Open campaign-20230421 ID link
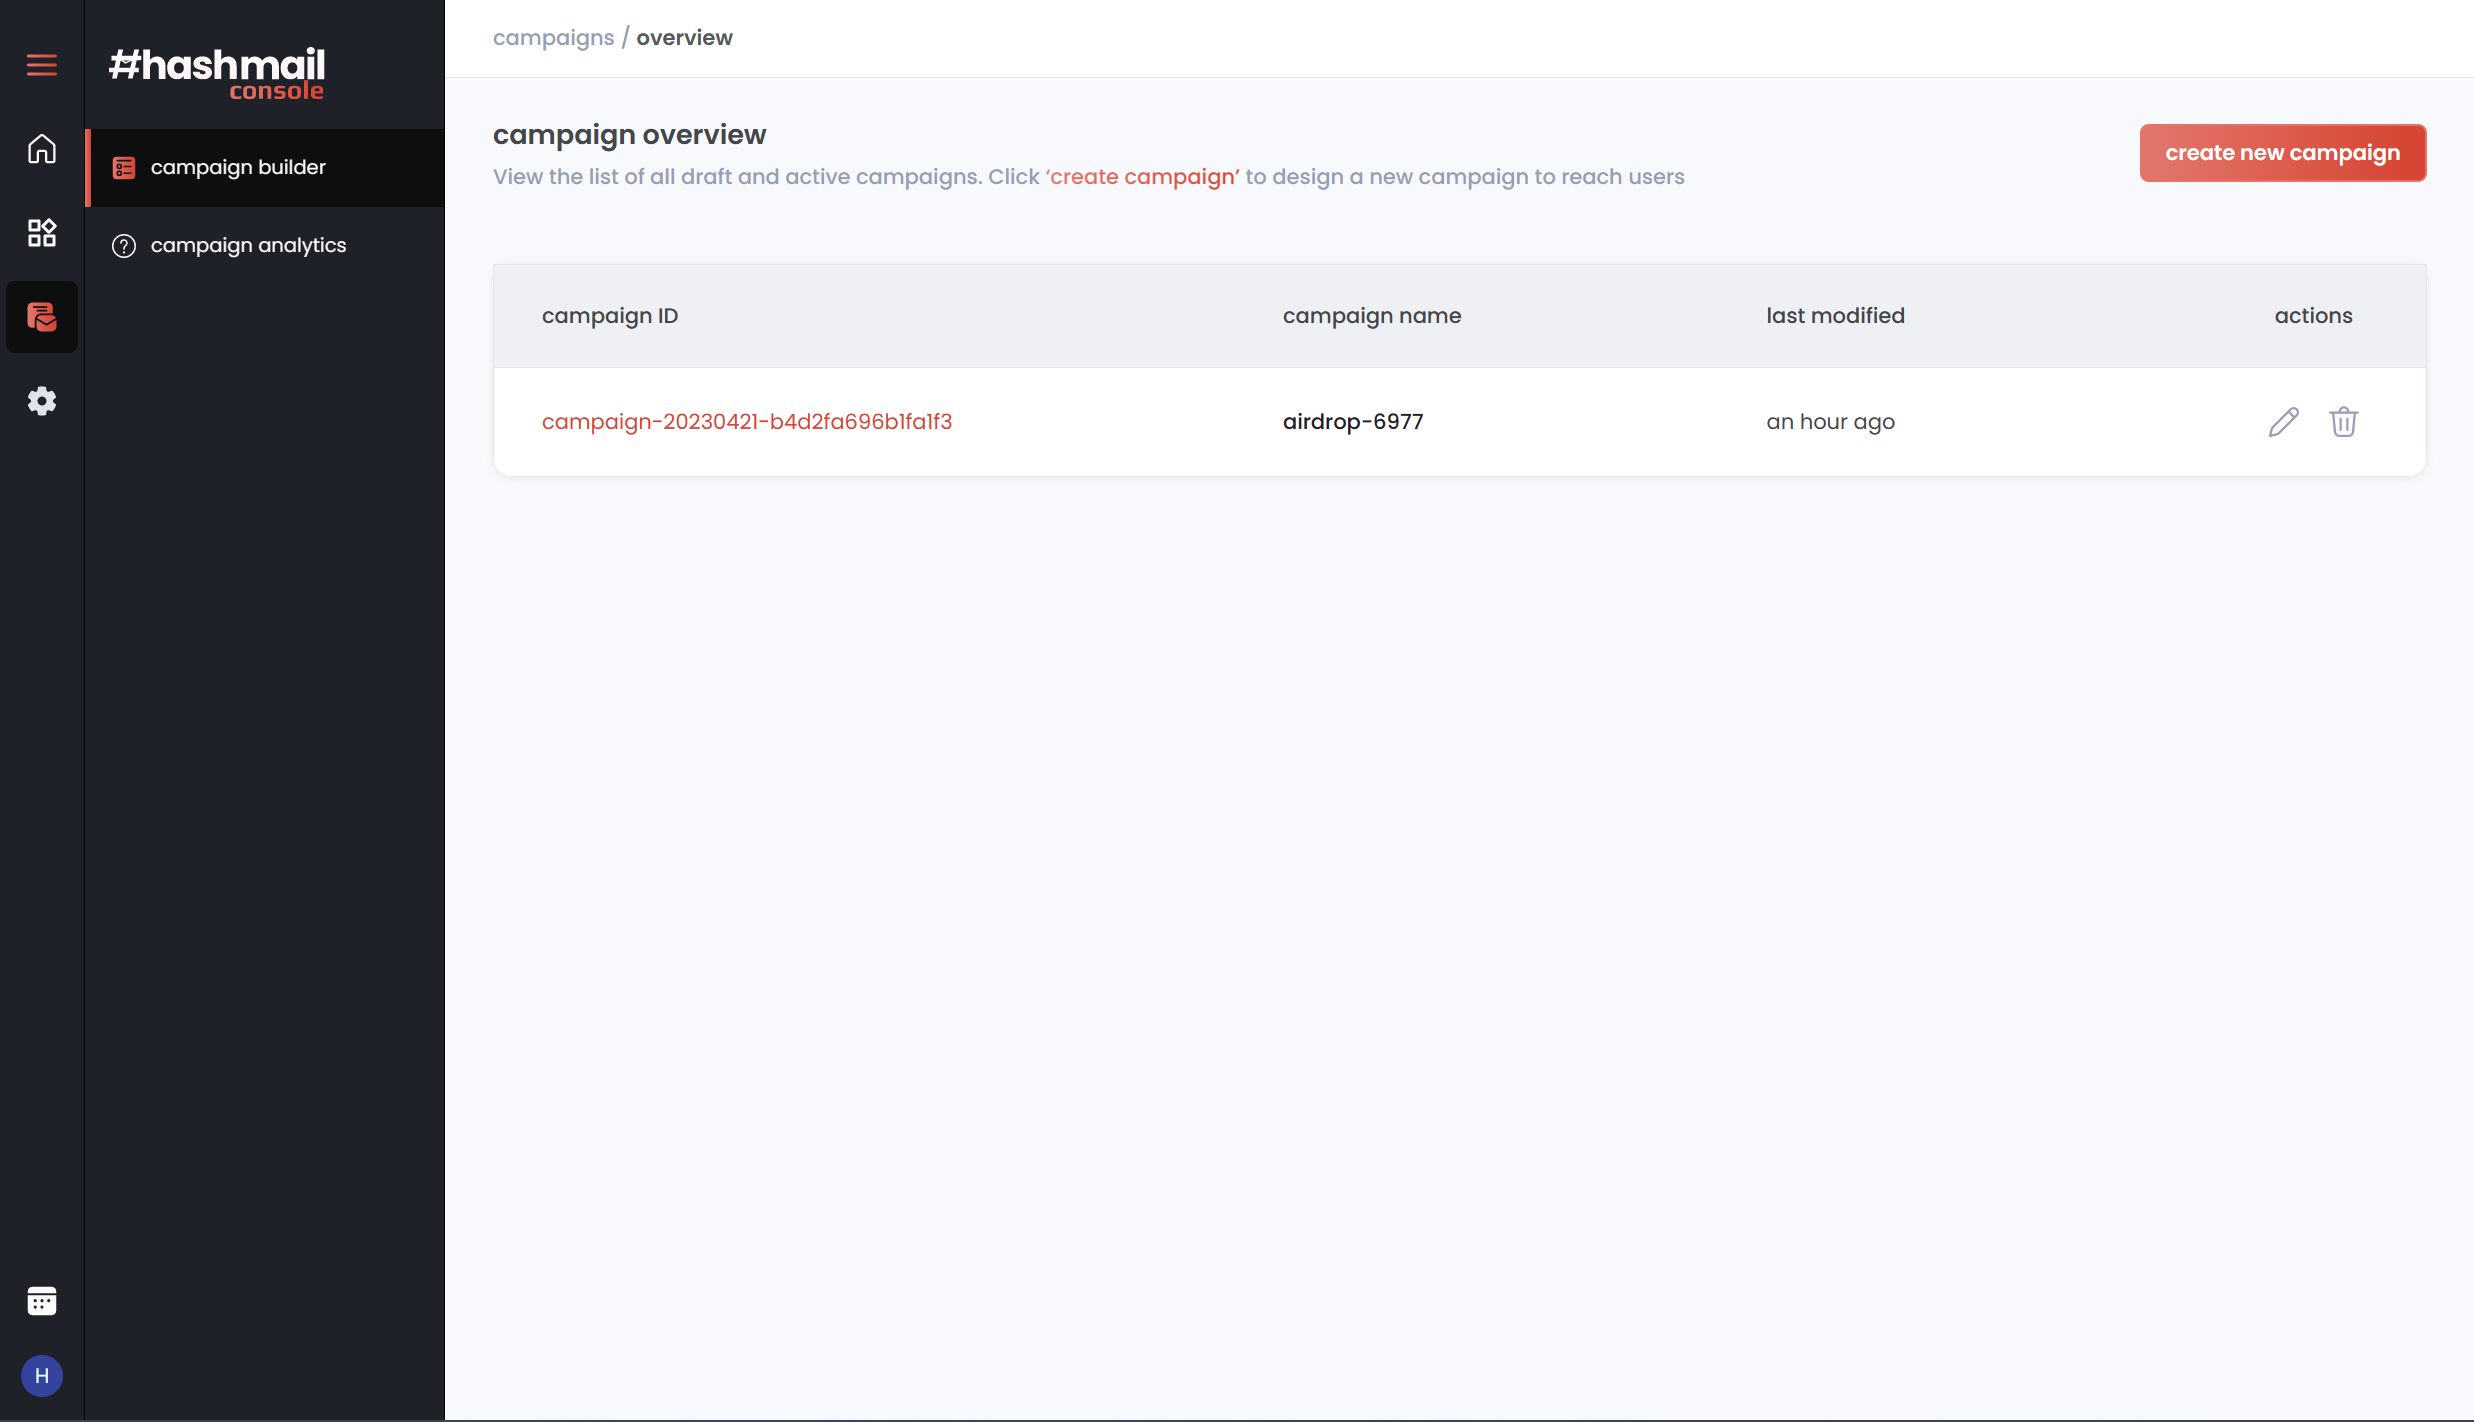2474x1422 pixels. pos(746,422)
